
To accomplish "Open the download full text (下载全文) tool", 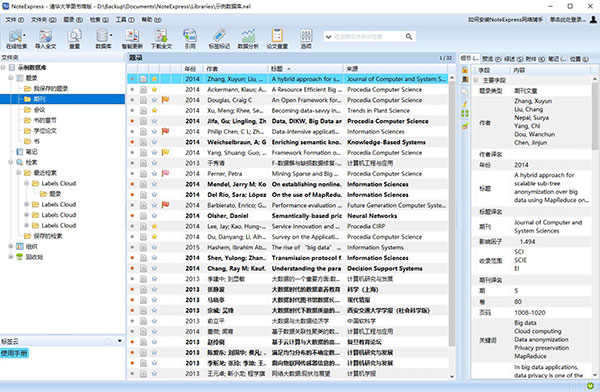I will (161, 39).
